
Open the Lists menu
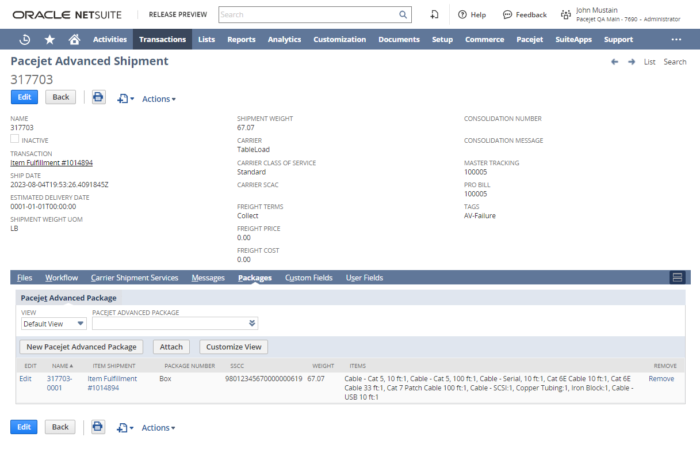click(206, 39)
